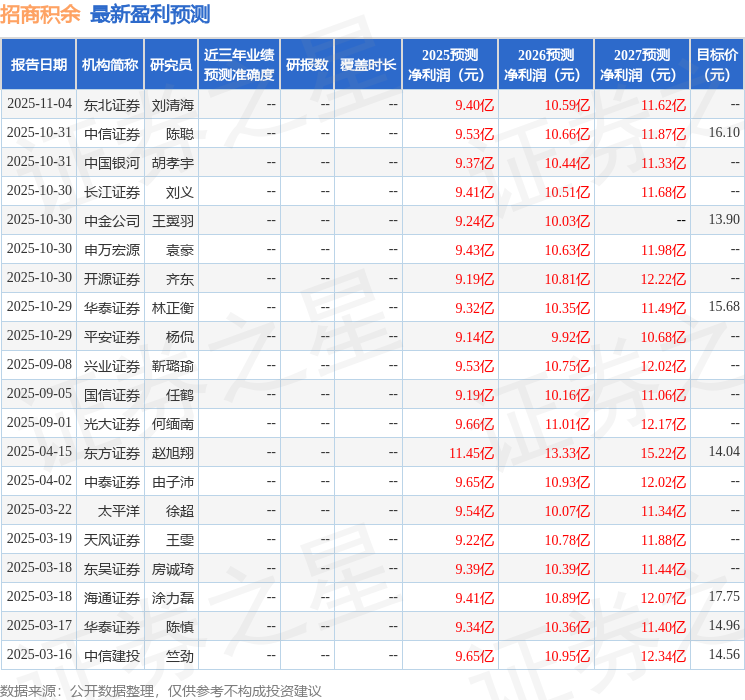Screen dimensions: 745x700
Task: Click the 2025预测净利润 column header
Action: 450,65
